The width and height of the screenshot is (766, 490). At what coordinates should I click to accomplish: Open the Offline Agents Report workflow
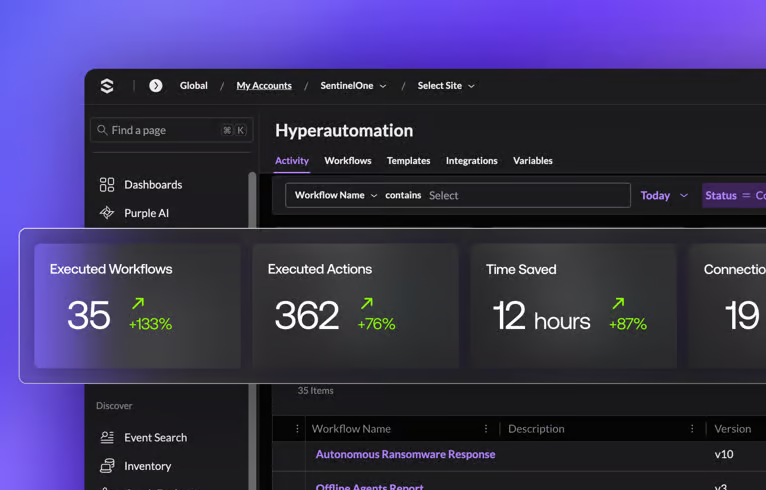click(x=369, y=487)
